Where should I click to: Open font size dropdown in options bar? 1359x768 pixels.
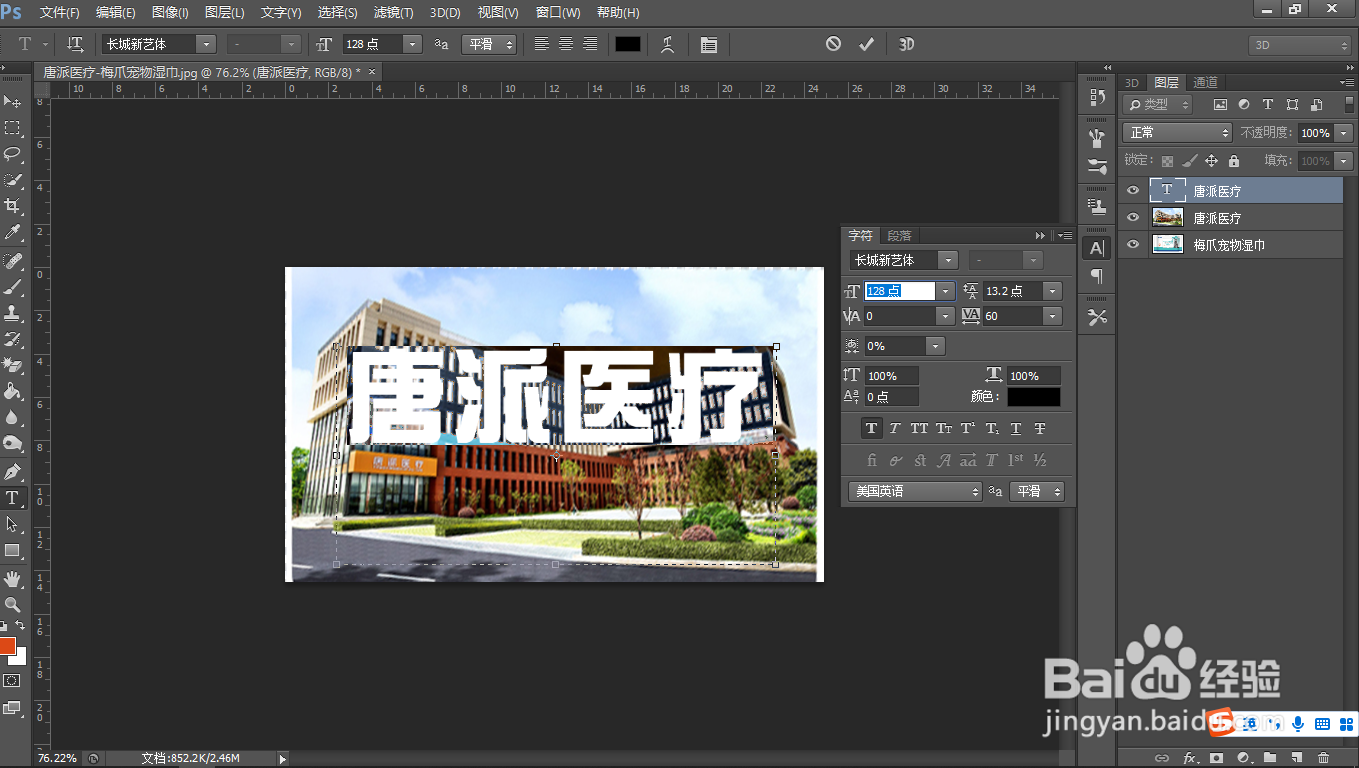[x=413, y=44]
